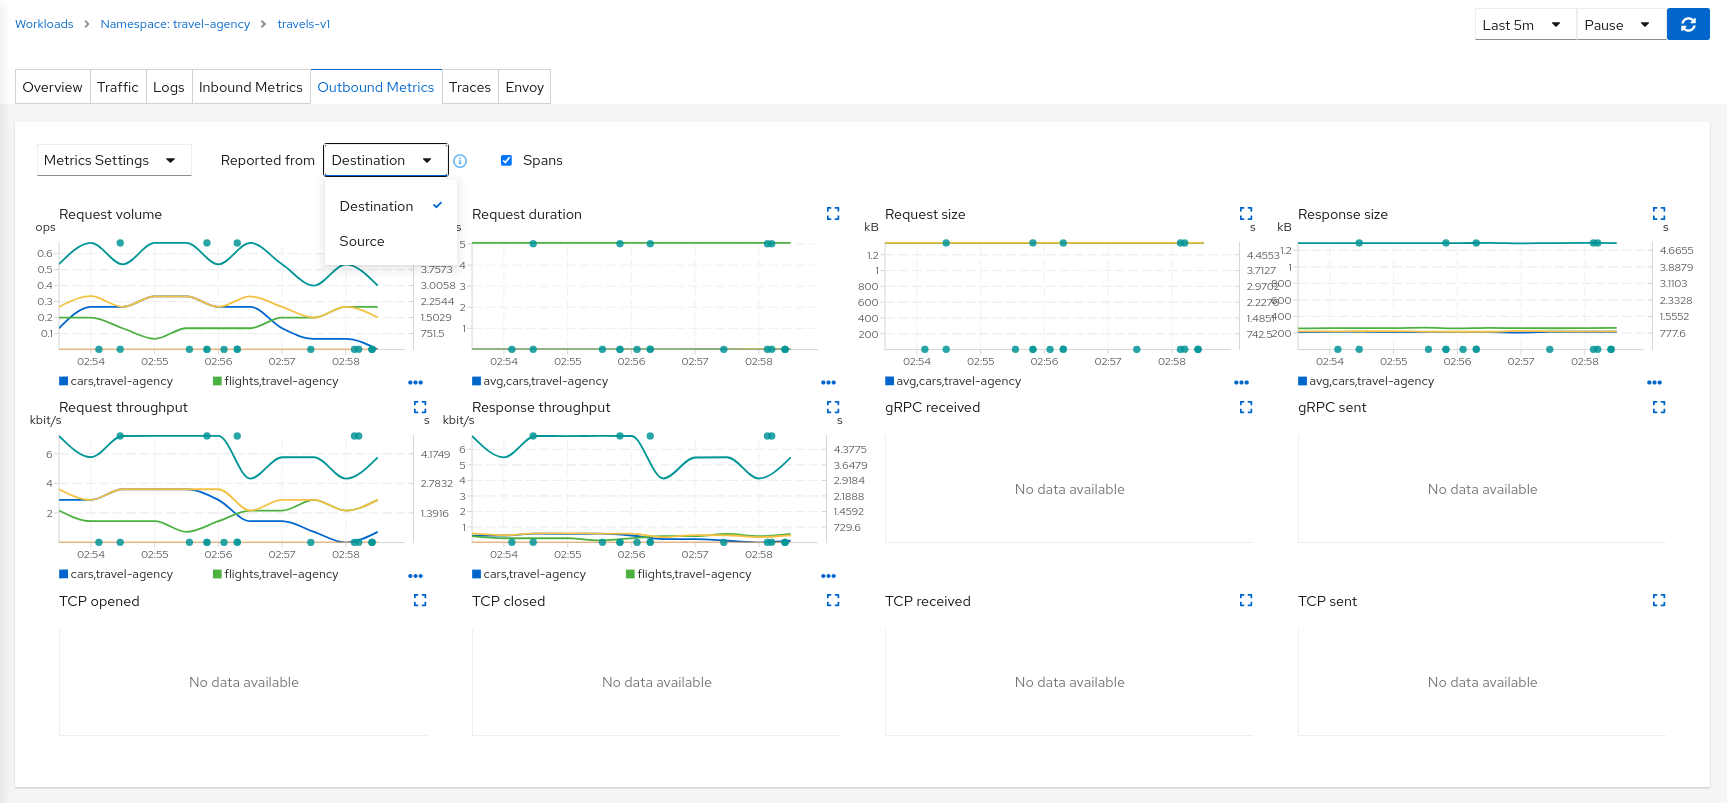Open the Traces tab
This screenshot has height=803, width=1727.
469,87
